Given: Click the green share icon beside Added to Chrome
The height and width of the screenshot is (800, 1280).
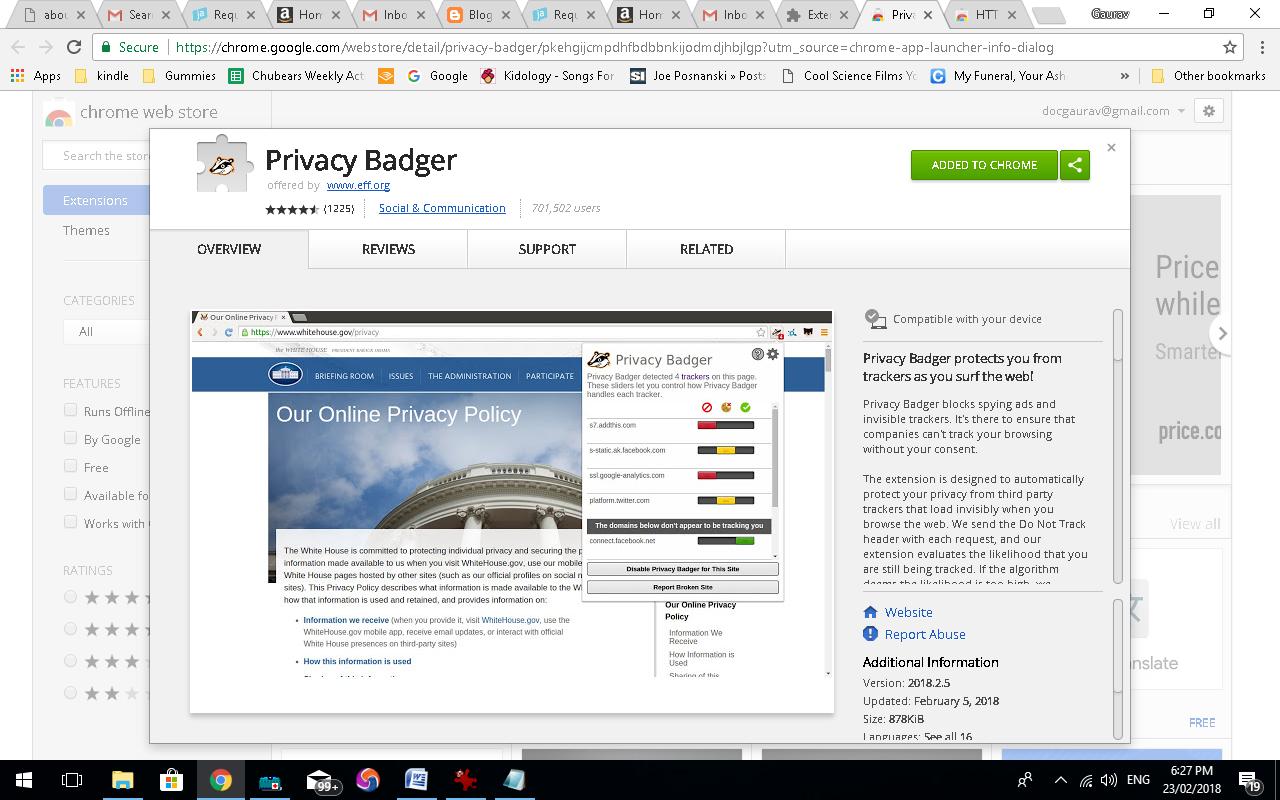Looking at the screenshot, I should 1075,164.
